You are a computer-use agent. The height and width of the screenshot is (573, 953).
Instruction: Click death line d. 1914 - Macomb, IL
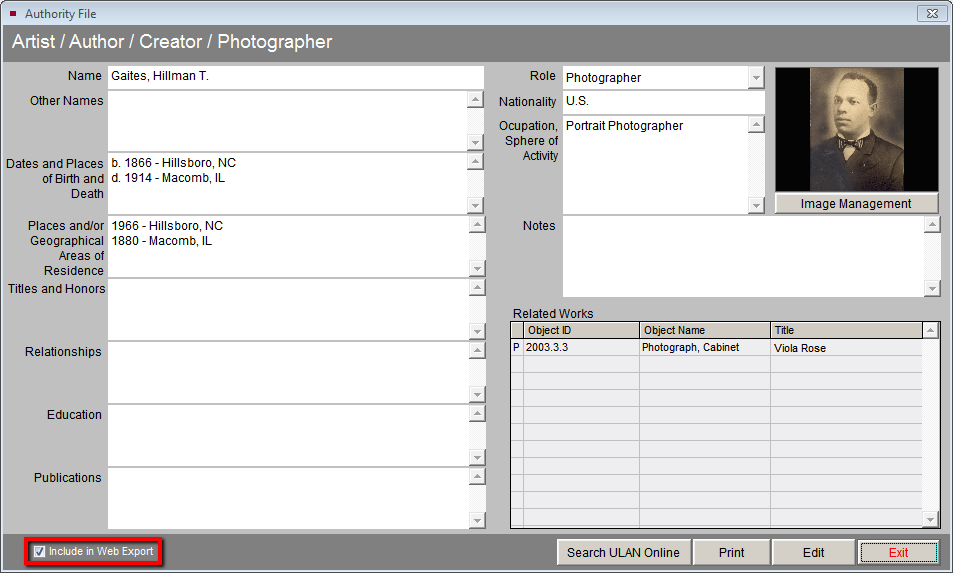click(x=168, y=178)
